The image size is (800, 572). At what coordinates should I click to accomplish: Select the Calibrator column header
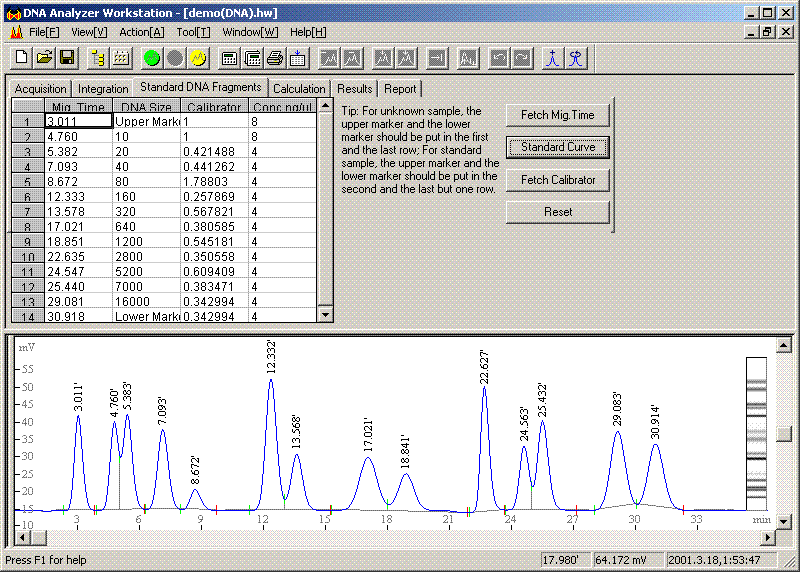click(214, 106)
